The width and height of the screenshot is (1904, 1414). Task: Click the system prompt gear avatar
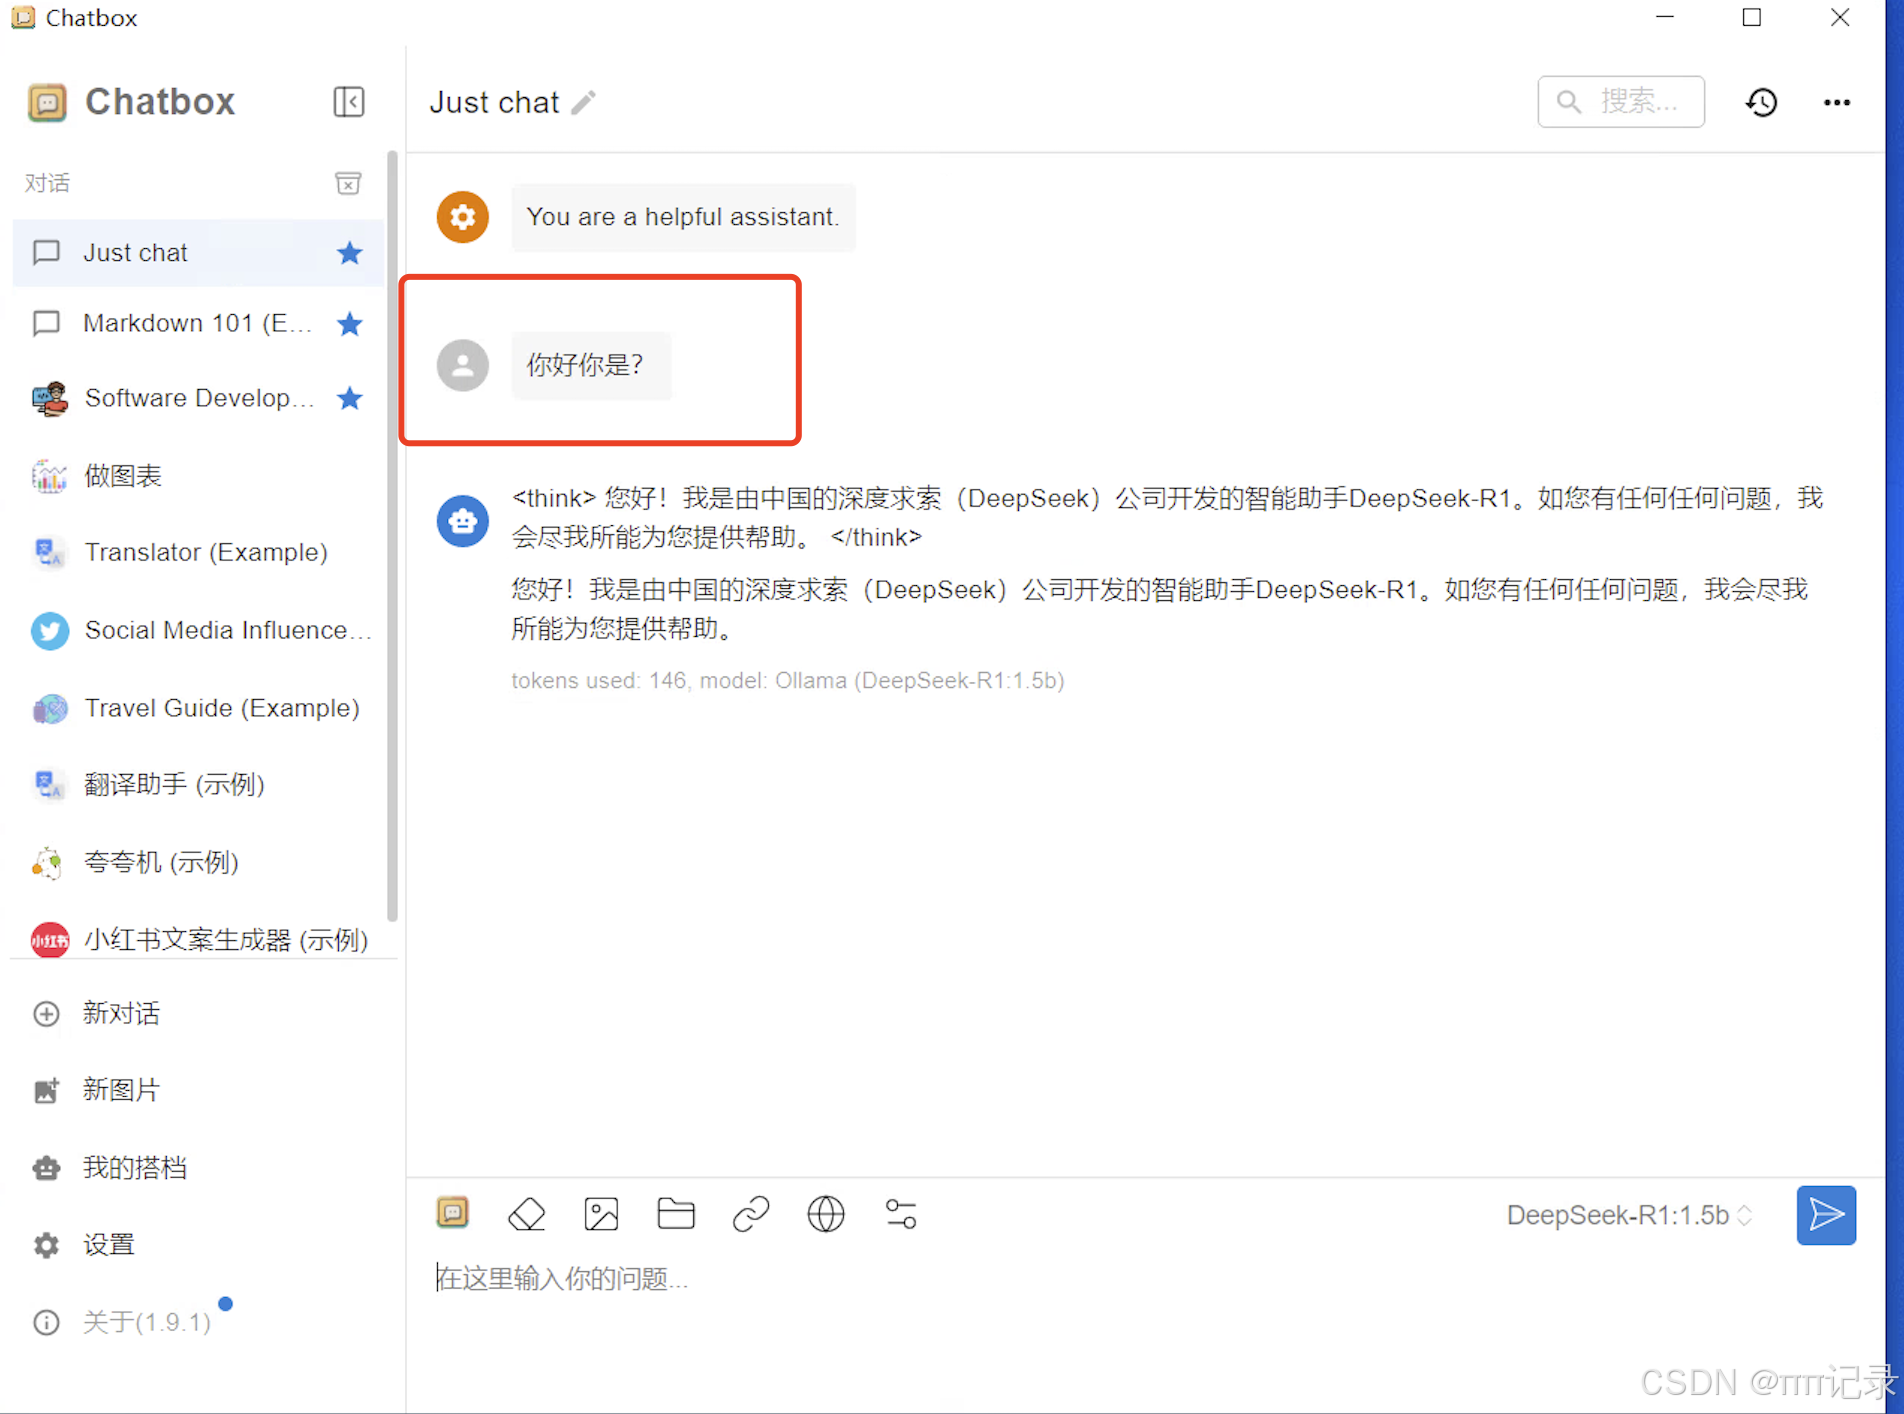pyautogui.click(x=462, y=217)
